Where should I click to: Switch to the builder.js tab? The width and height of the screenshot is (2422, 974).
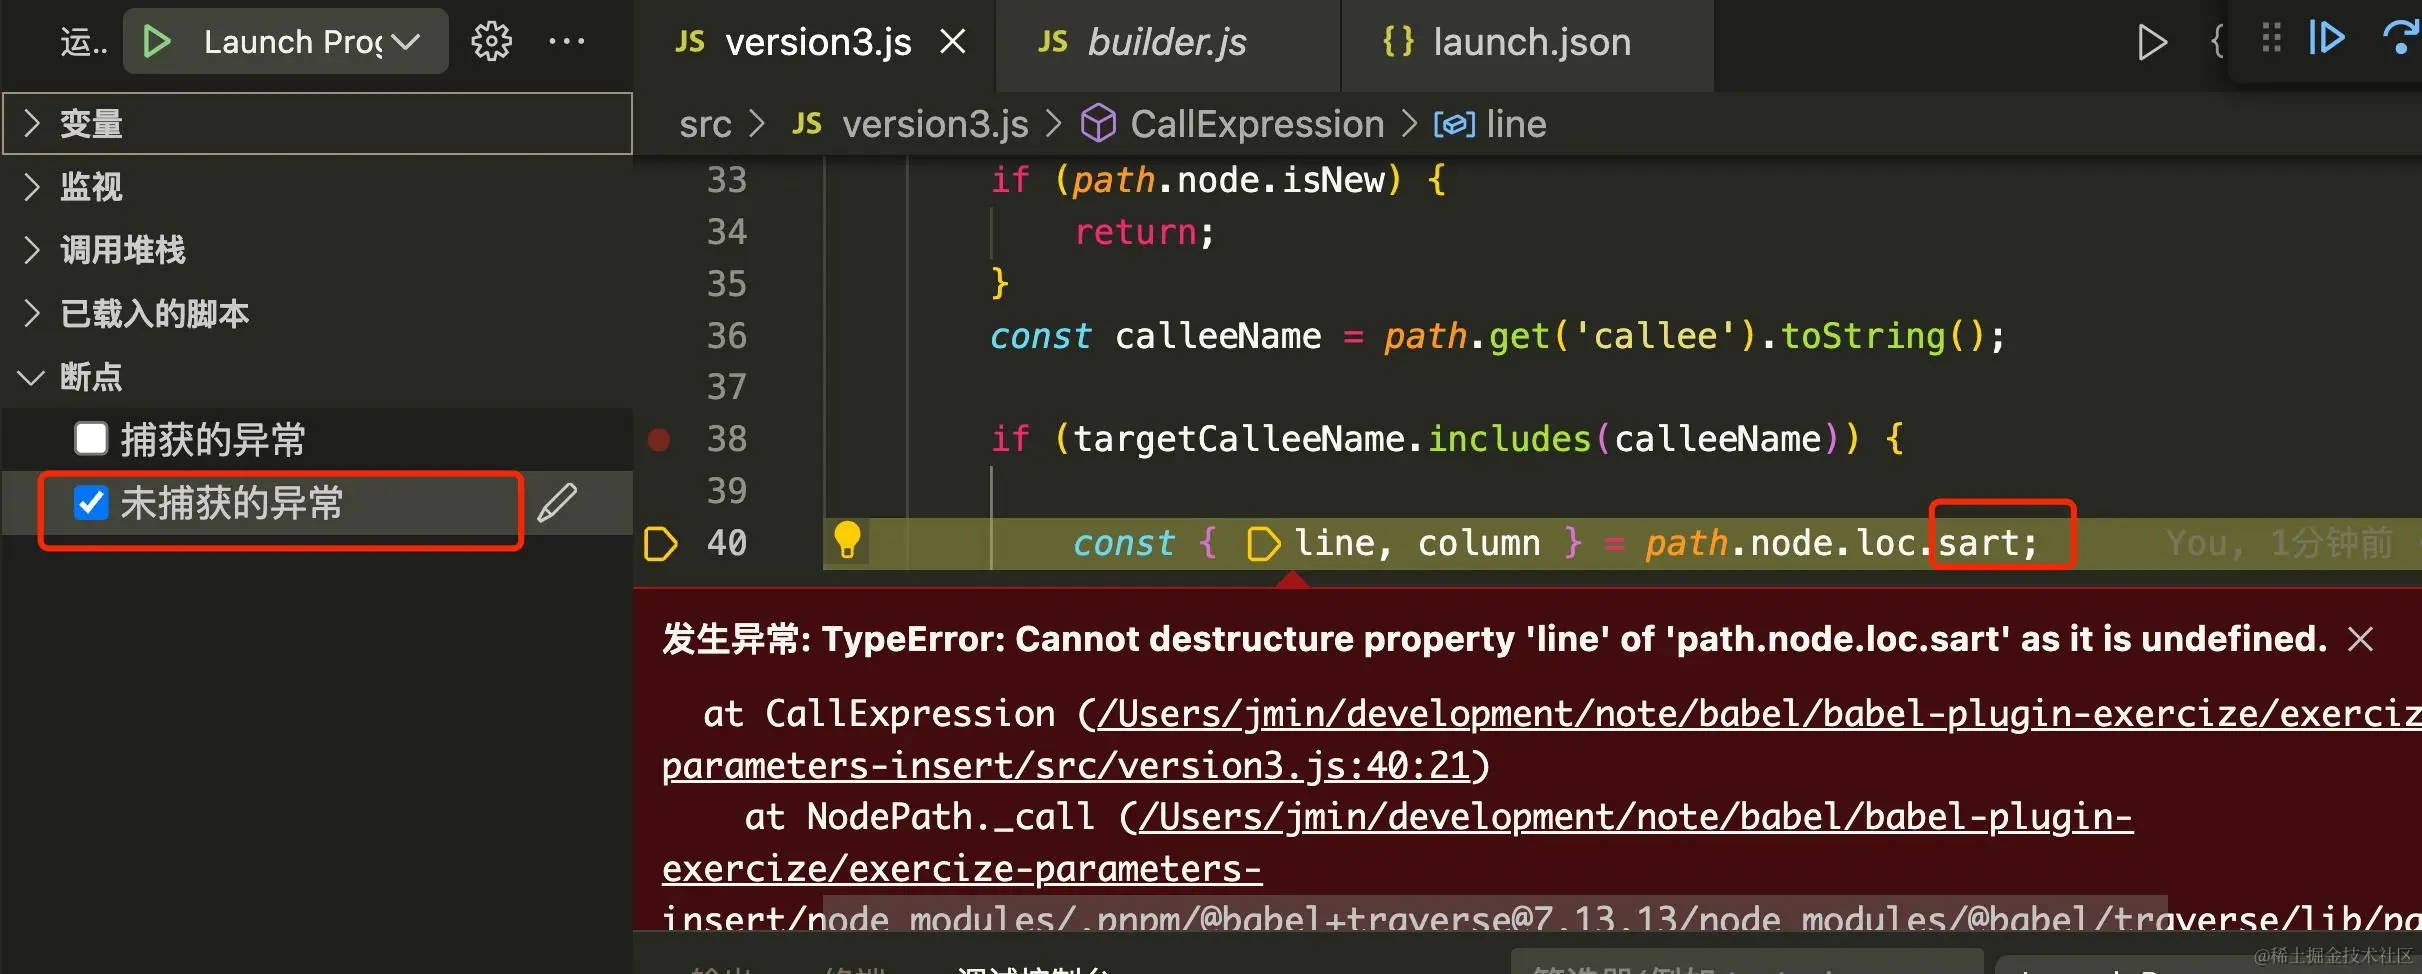(x=1168, y=44)
